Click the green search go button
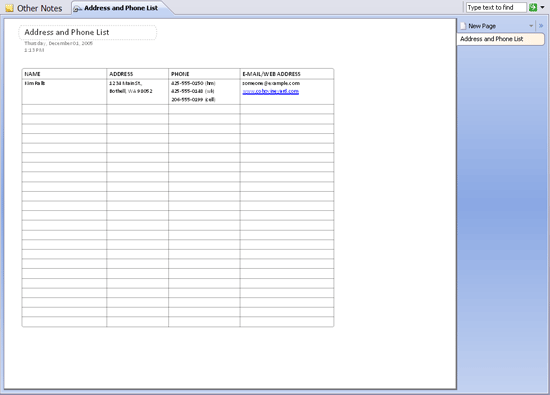Screen dimensions: 550x395 [x=533, y=7]
